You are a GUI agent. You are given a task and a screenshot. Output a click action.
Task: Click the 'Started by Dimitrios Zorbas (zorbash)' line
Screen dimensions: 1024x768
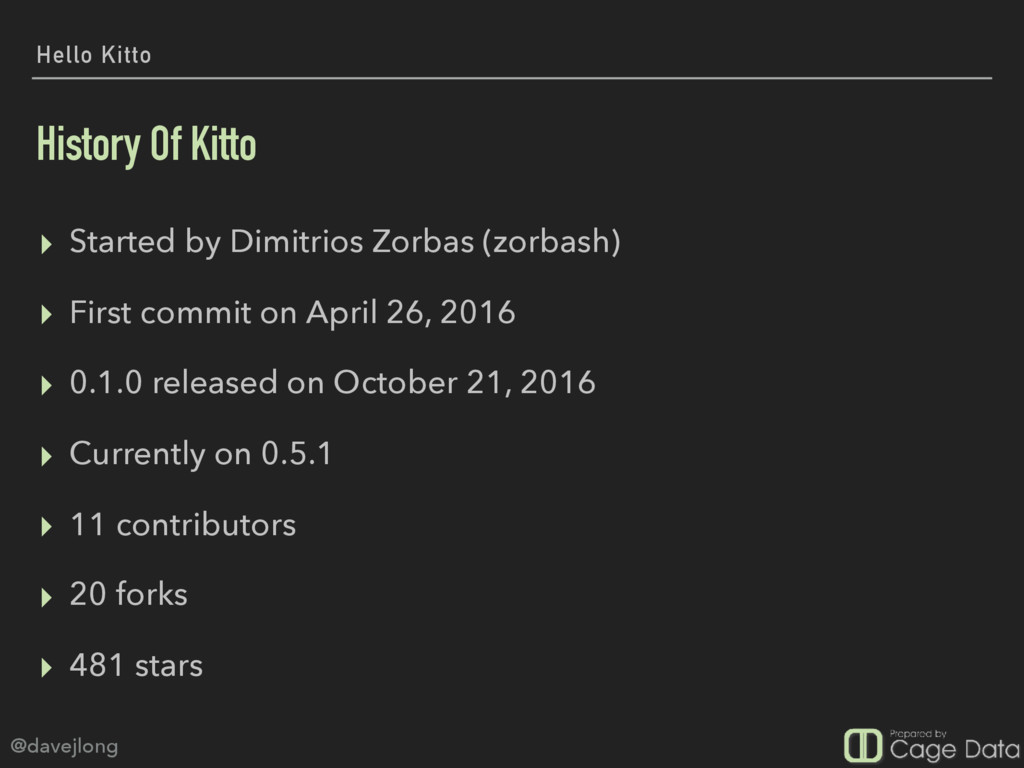(345, 242)
